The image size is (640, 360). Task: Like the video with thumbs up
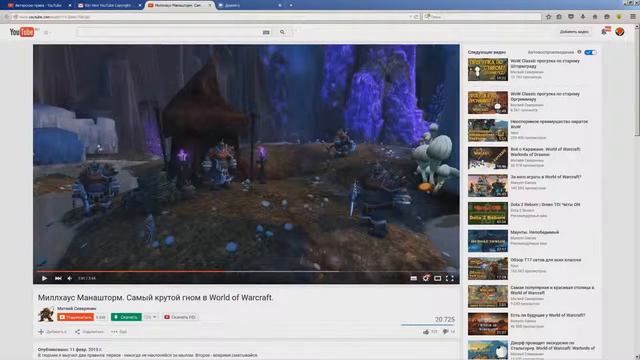[426, 332]
